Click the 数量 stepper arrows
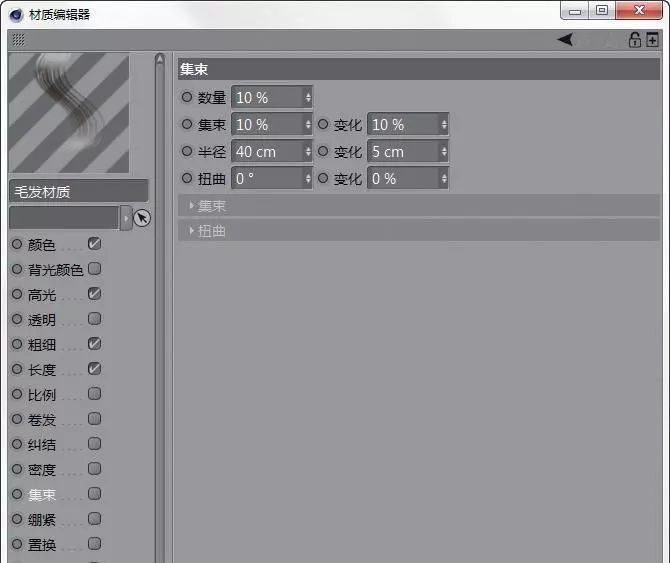This screenshot has height=563, width=670. pos(308,98)
